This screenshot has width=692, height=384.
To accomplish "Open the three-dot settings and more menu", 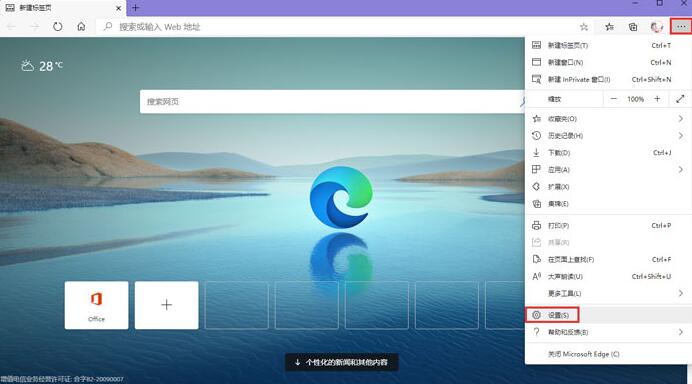I will point(681,27).
